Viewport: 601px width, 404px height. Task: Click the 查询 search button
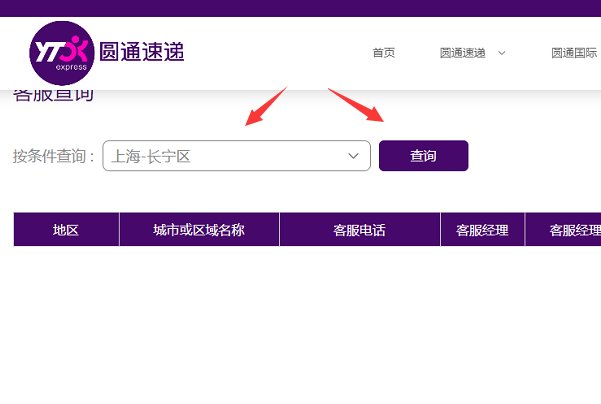click(424, 156)
